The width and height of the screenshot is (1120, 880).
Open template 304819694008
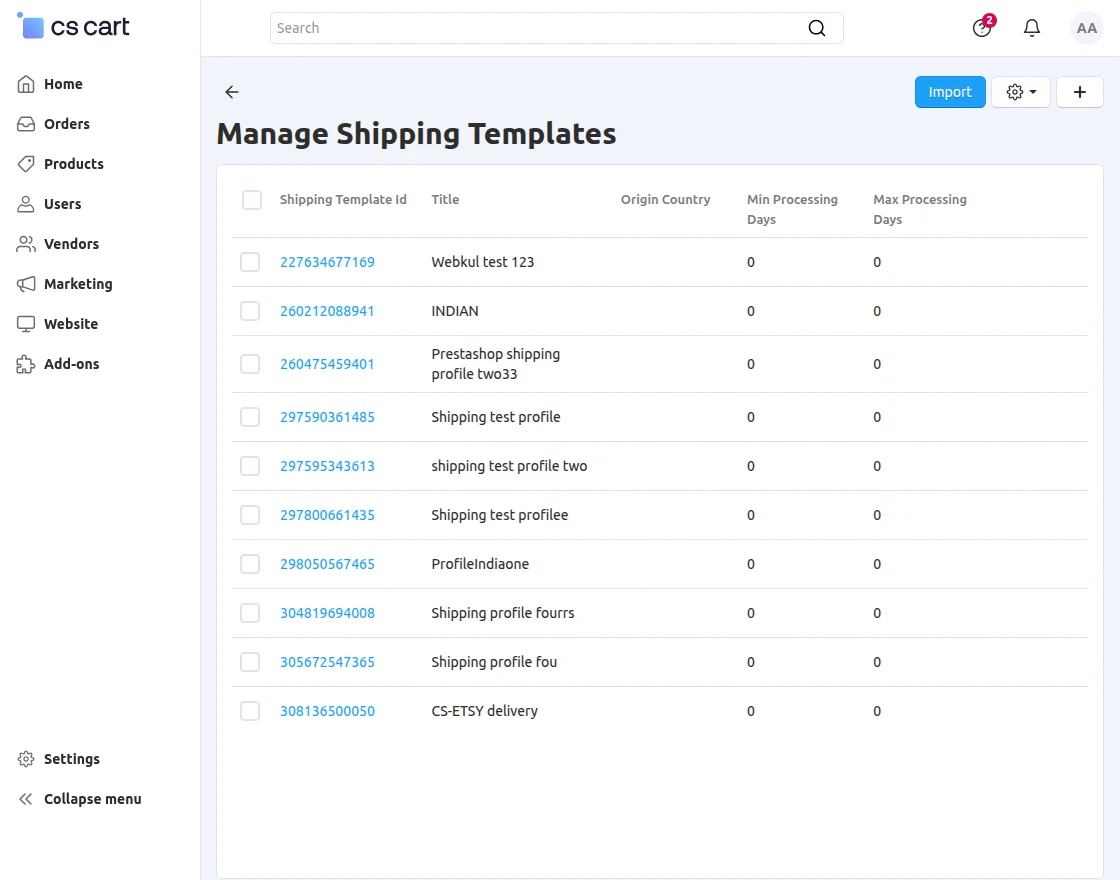coord(327,613)
